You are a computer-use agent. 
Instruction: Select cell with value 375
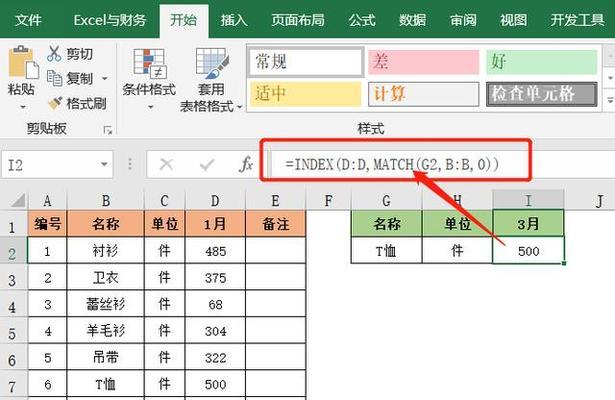[215, 278]
